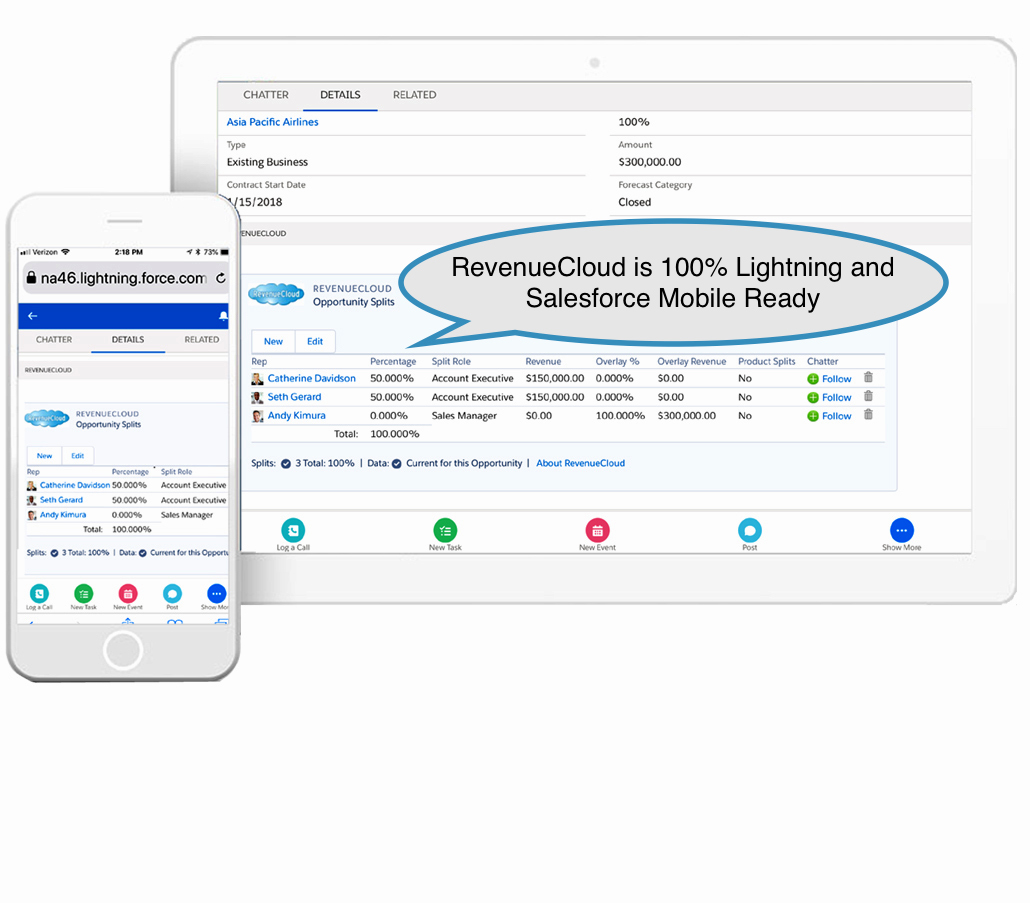Tap the na46.lightning.force.com address bar
Image resolution: width=1030 pixels, height=903 pixels.
125,278
